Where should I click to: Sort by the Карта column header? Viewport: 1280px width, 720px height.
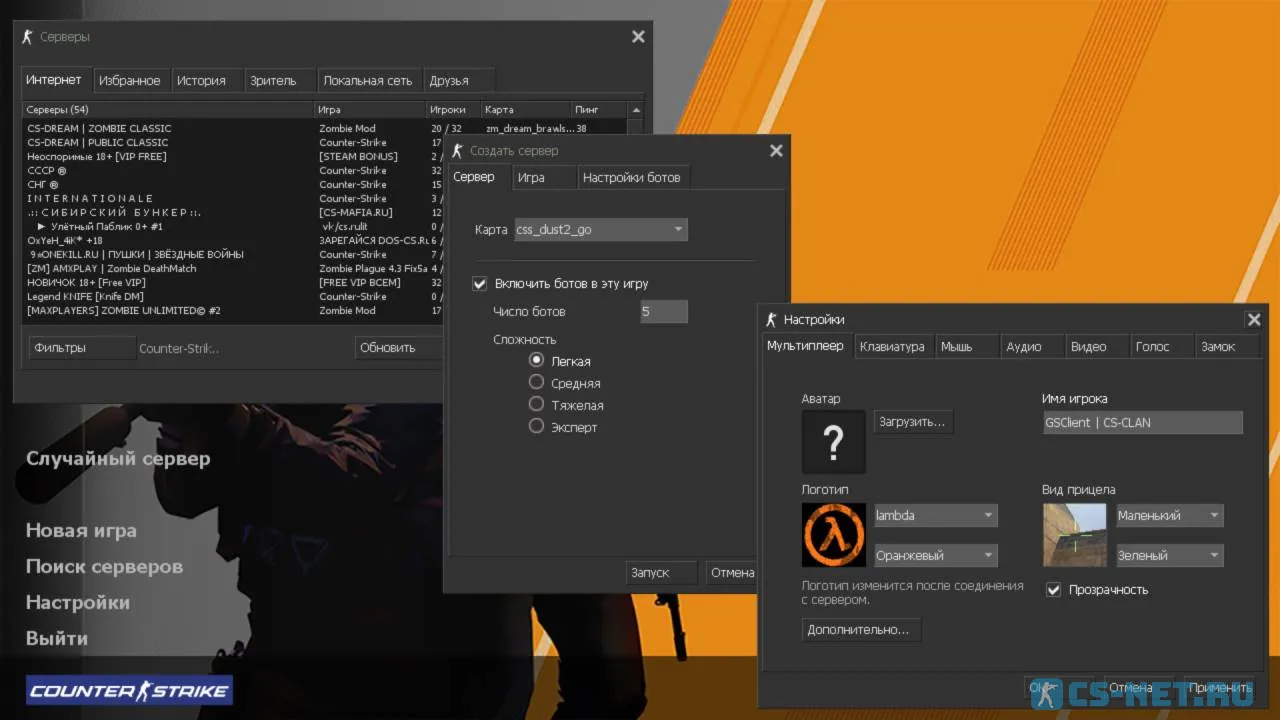pos(526,110)
